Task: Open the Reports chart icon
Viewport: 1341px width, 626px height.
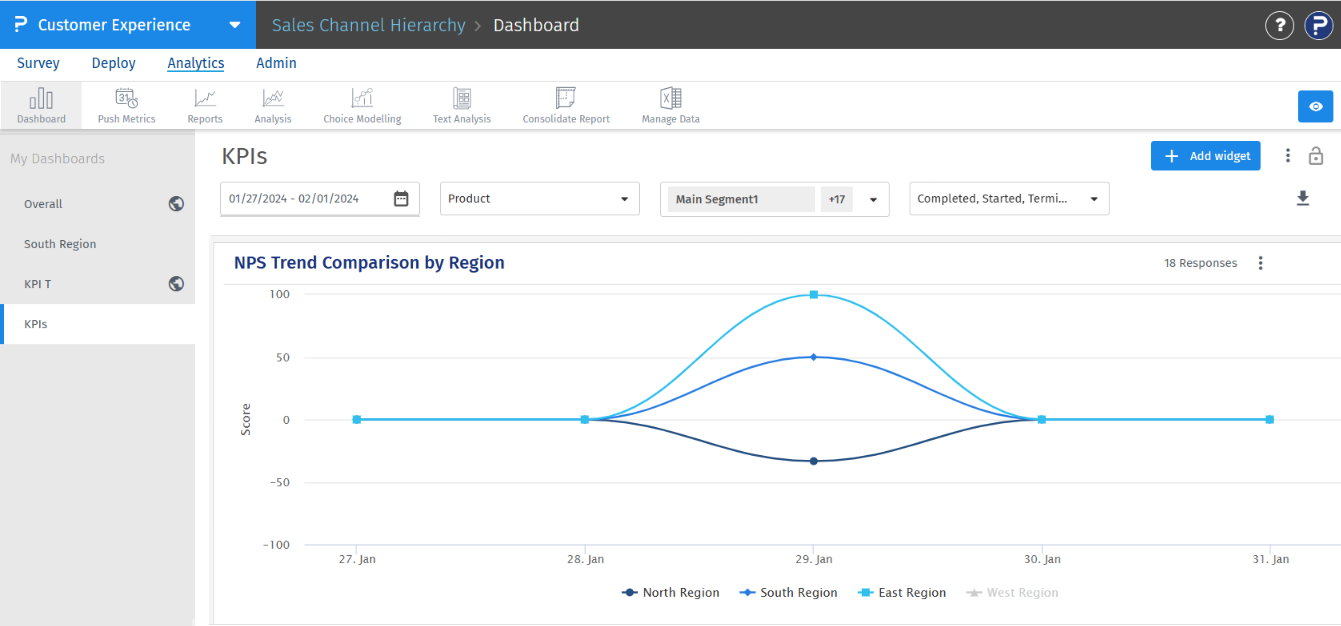Action: (205, 98)
